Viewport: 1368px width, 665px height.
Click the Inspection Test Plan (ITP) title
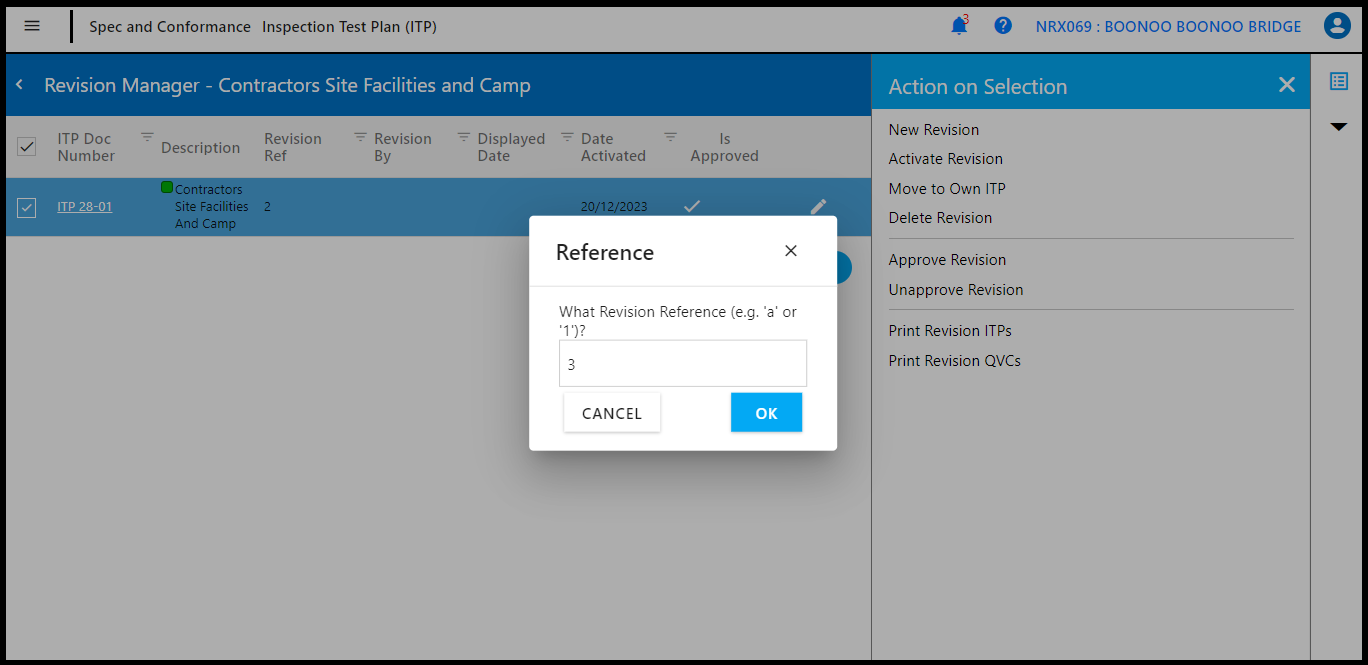coord(349,26)
